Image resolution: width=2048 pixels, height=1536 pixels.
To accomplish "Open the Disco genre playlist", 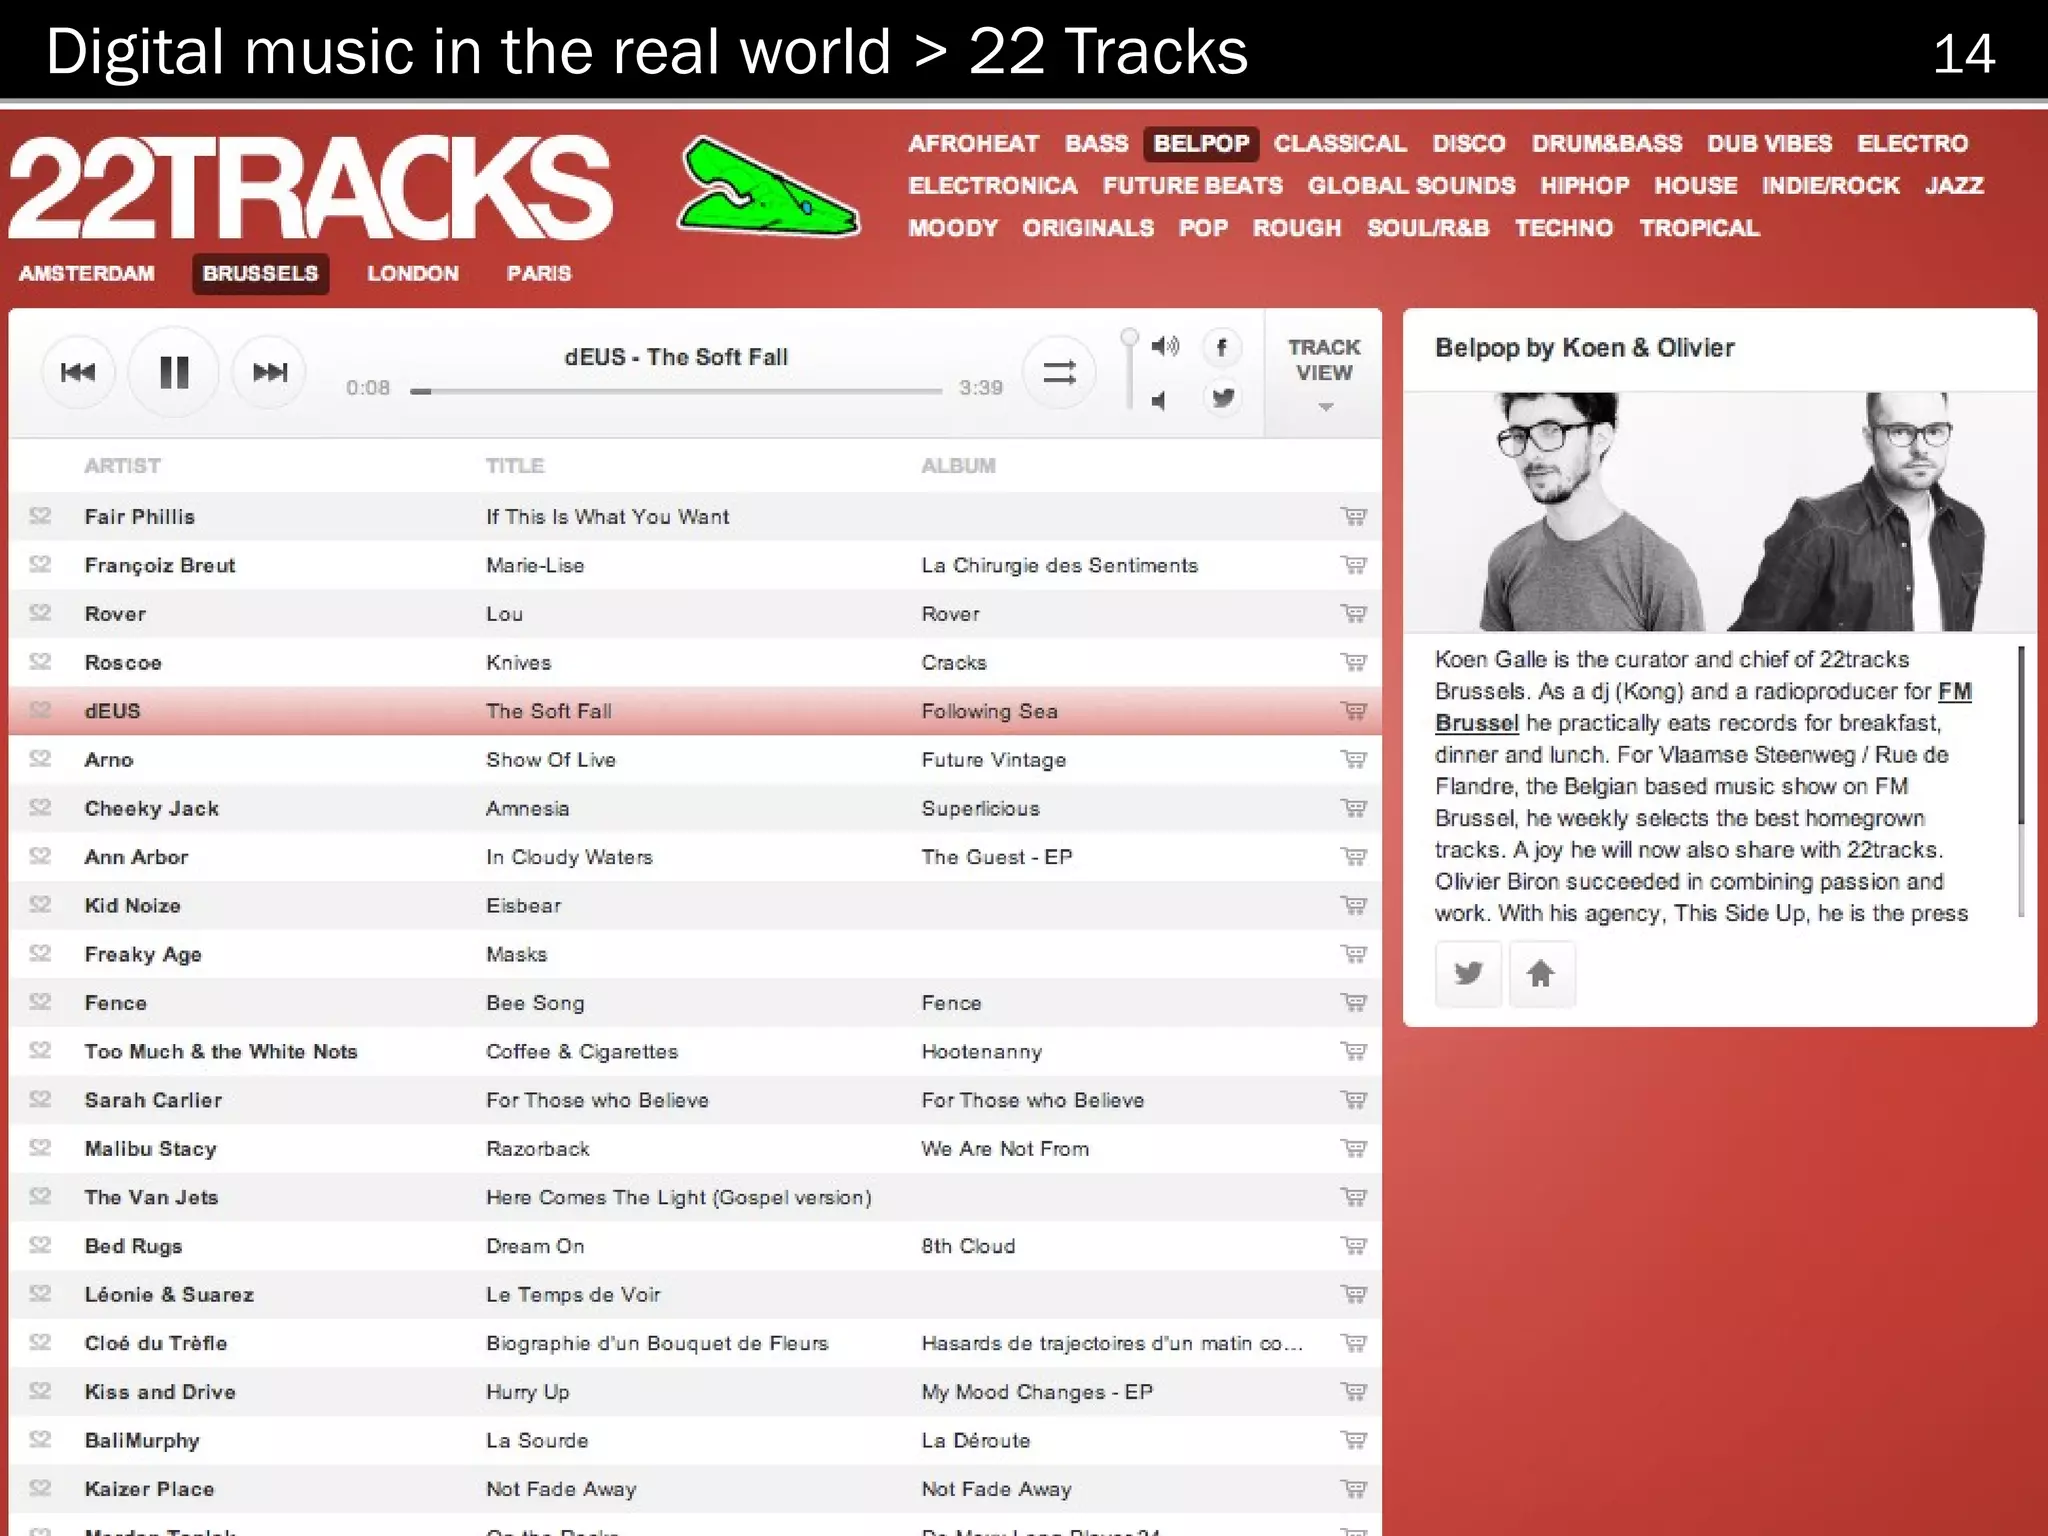I will click(1468, 143).
